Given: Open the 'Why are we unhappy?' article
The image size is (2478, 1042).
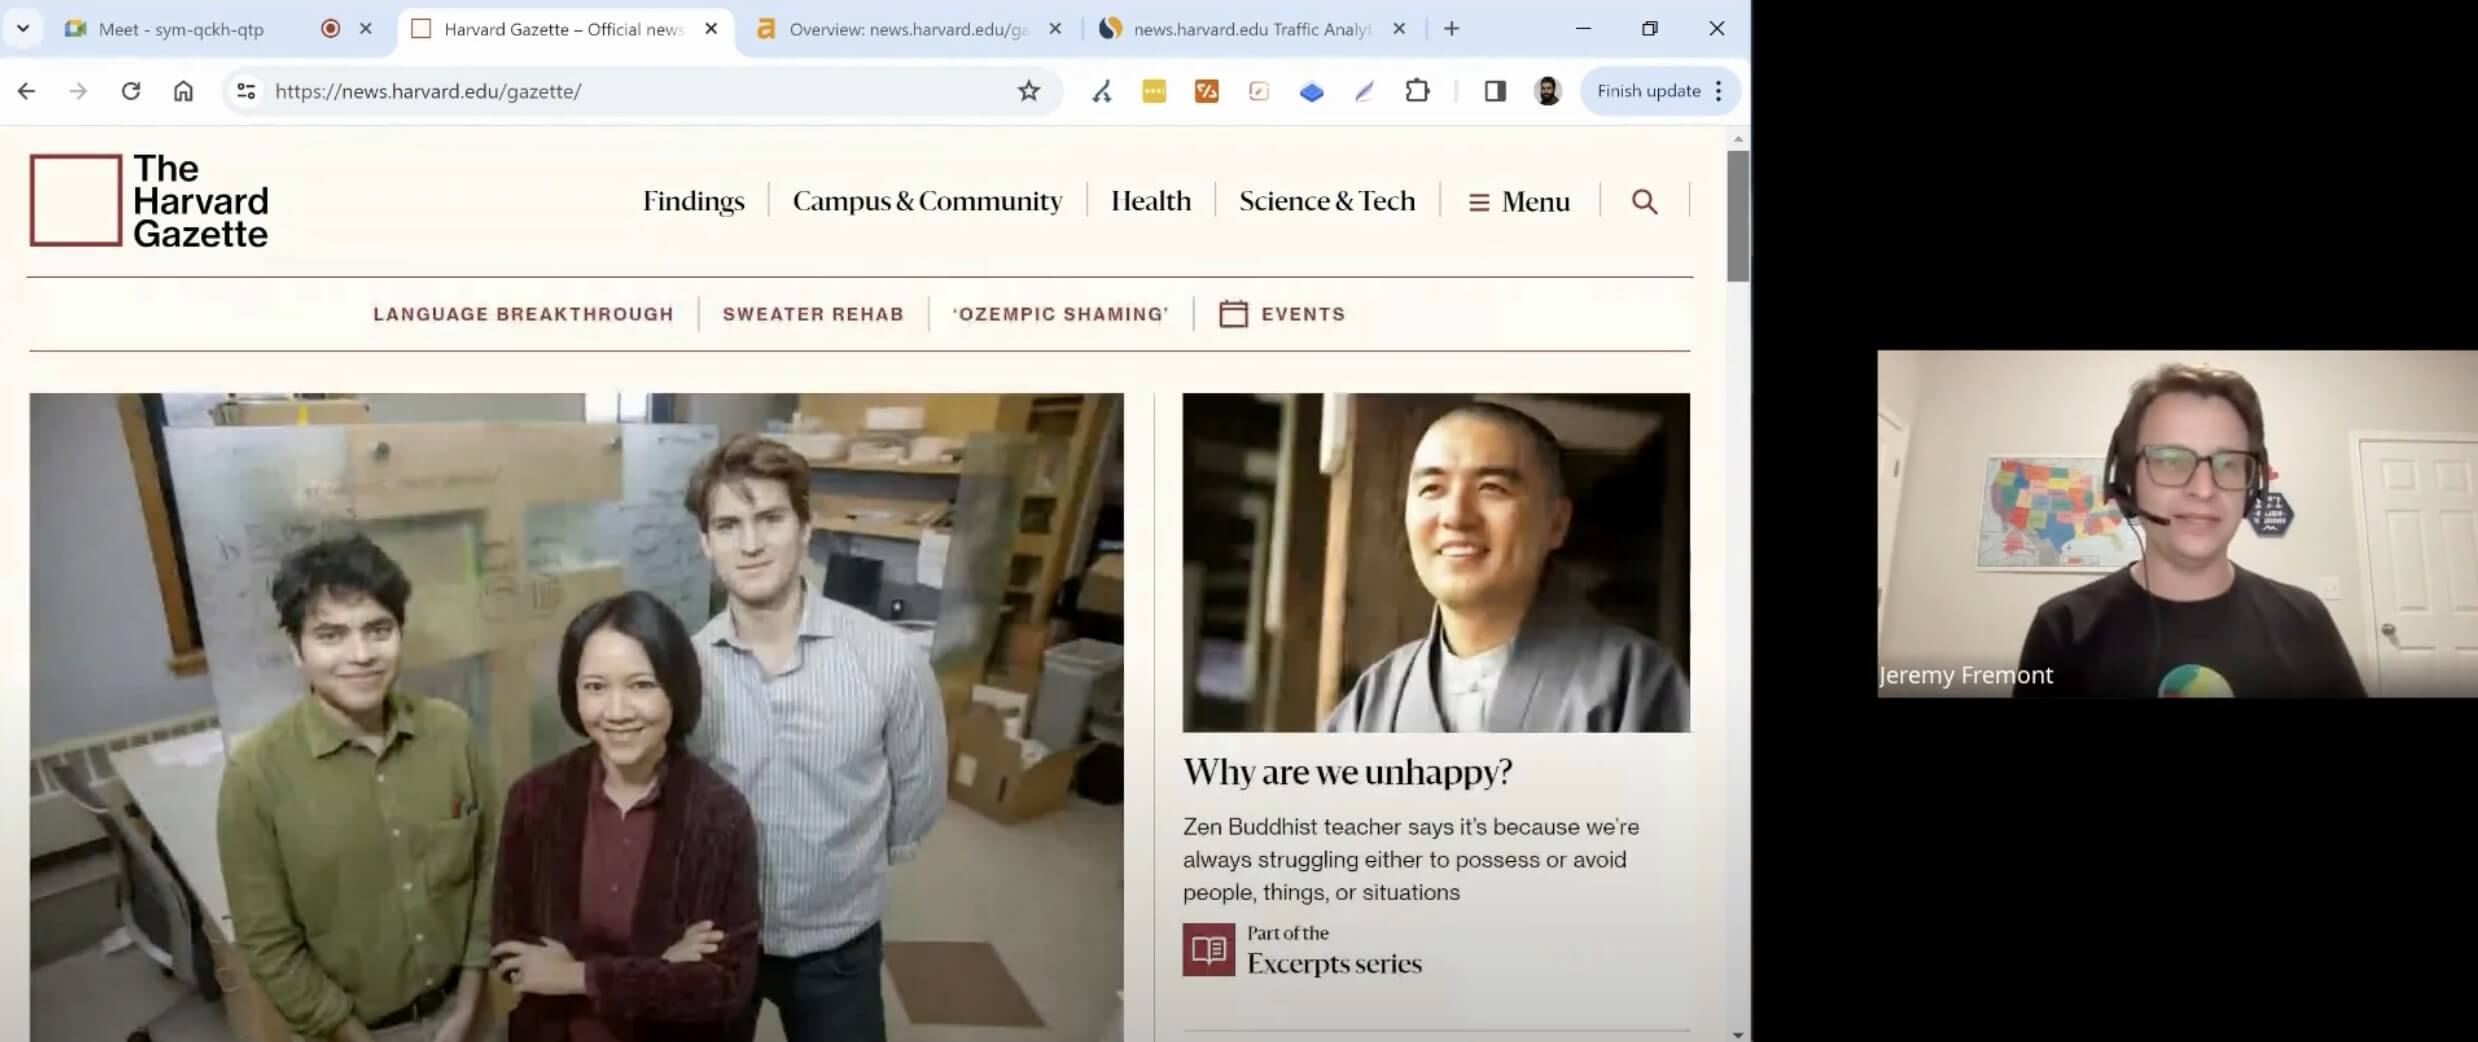Looking at the screenshot, I should pyautogui.click(x=1347, y=772).
